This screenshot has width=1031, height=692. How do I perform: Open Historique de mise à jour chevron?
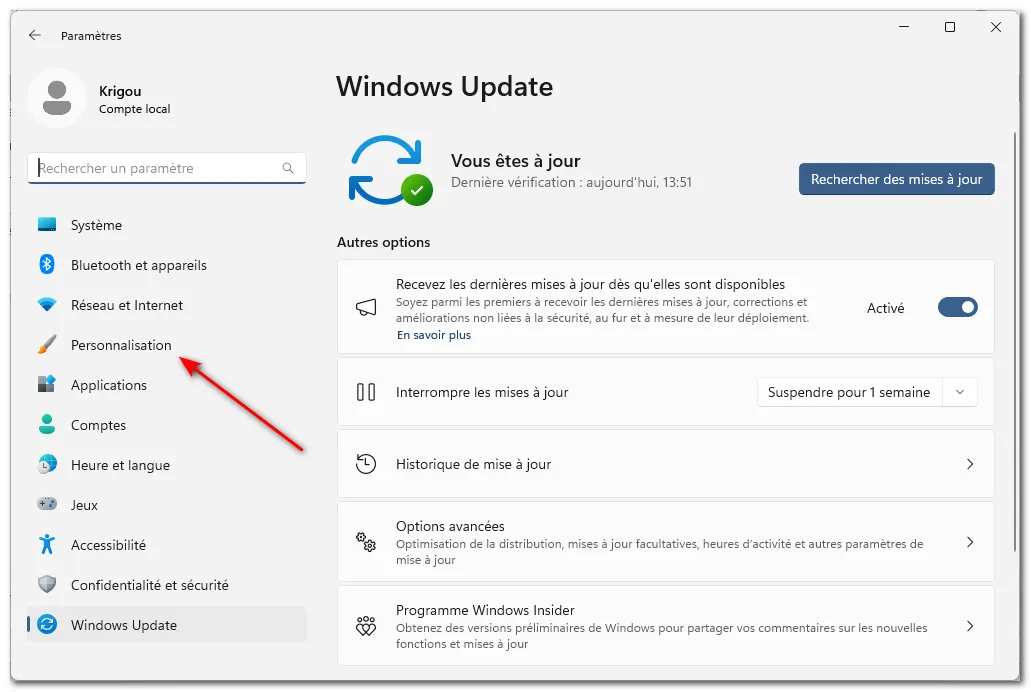970,464
